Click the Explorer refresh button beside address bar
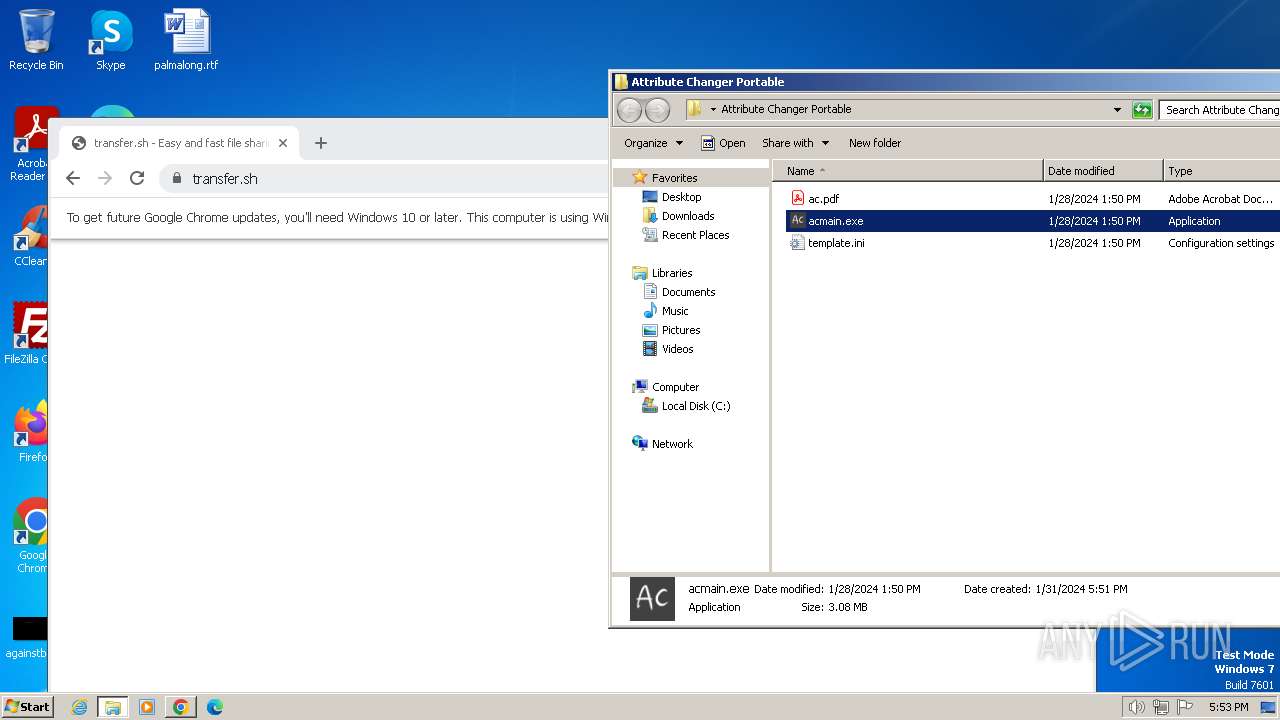 point(1142,110)
